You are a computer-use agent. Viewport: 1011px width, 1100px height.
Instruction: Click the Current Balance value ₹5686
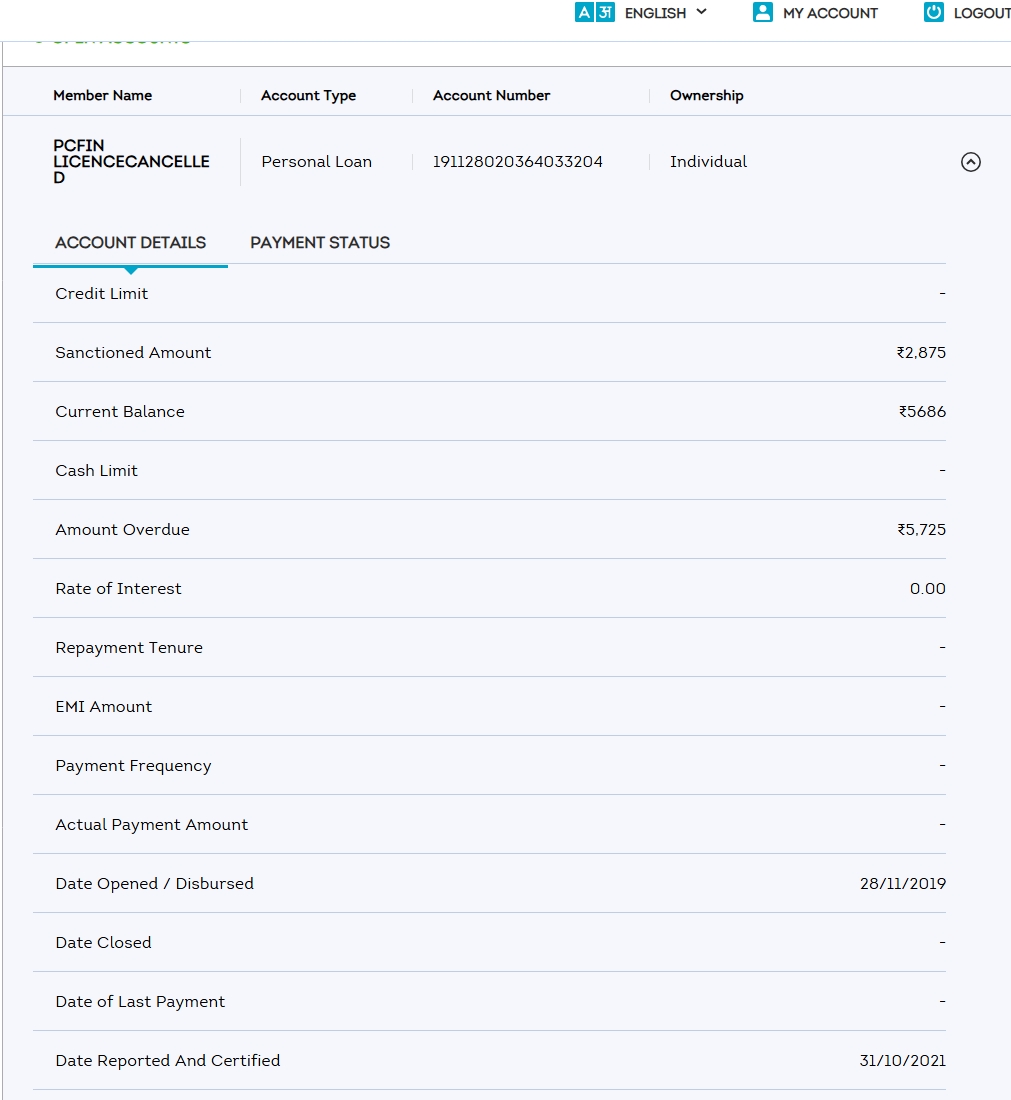tap(921, 412)
